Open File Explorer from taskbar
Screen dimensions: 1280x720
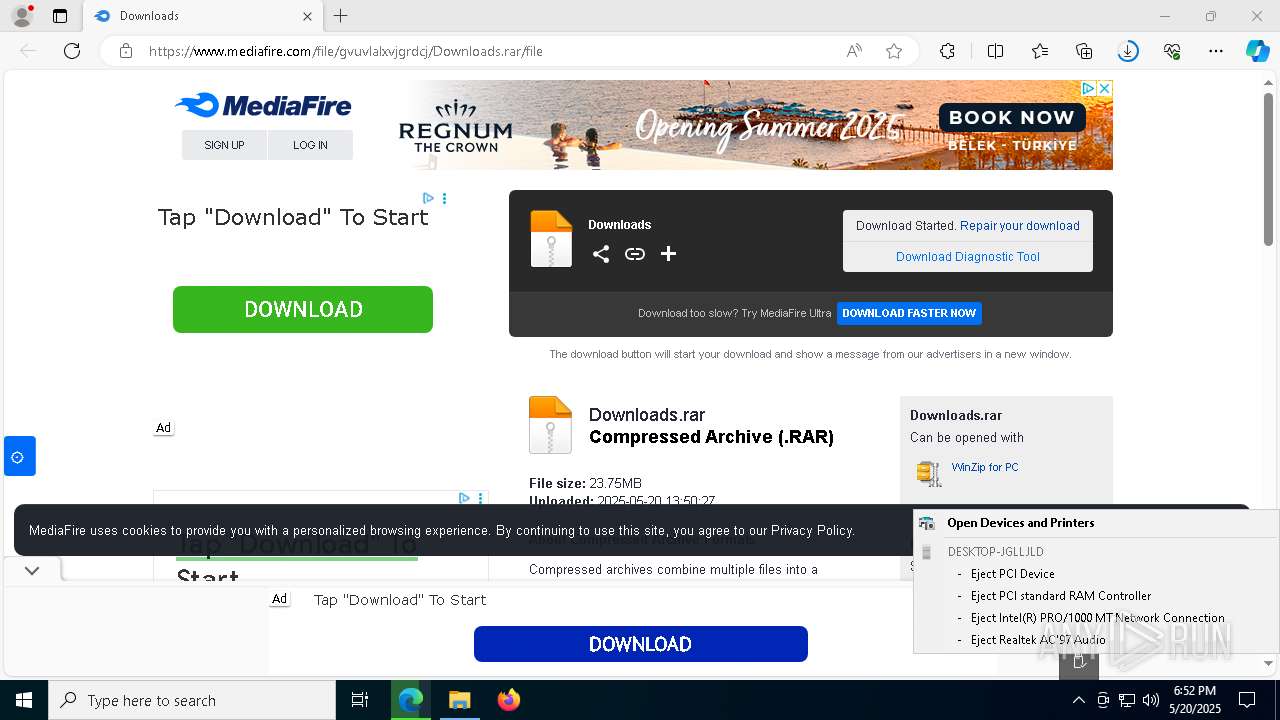tap(459, 700)
